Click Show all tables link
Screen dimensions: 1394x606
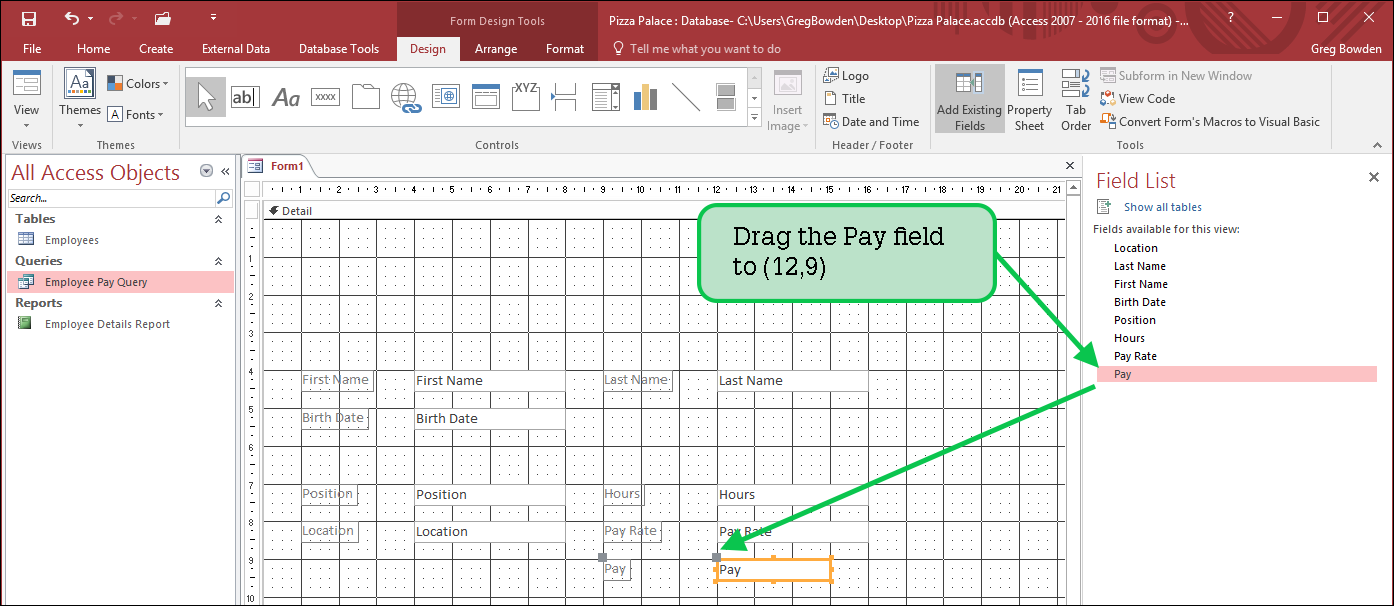click(x=1163, y=207)
